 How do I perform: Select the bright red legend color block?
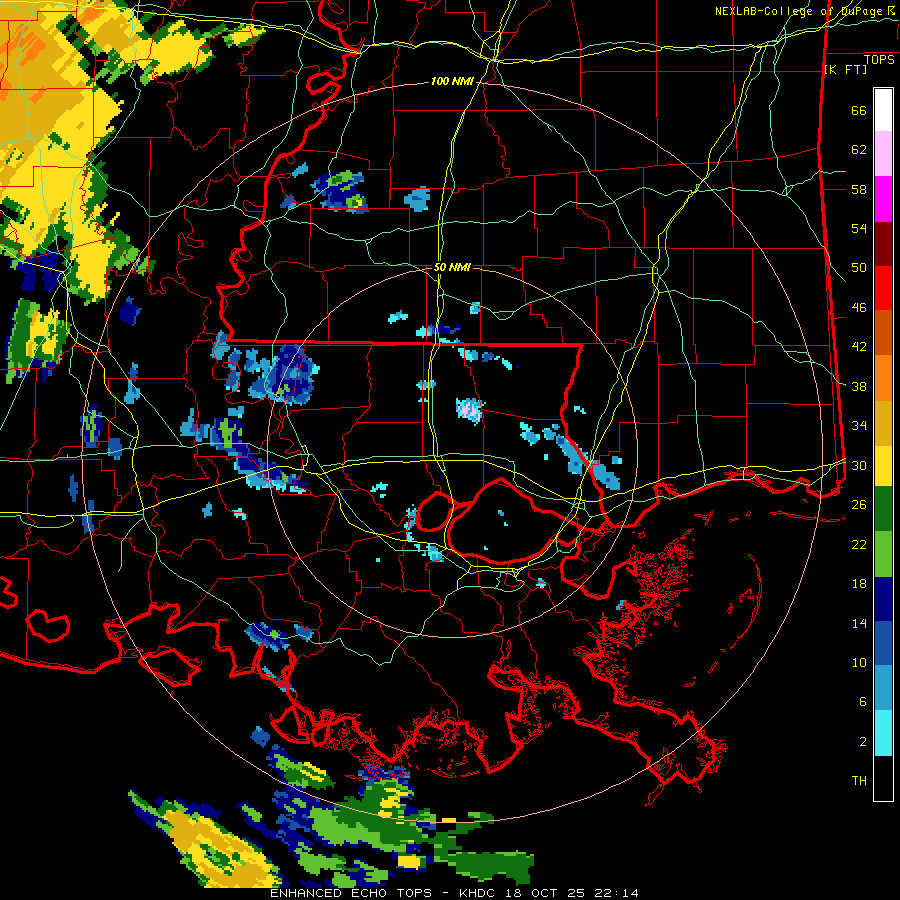883,288
